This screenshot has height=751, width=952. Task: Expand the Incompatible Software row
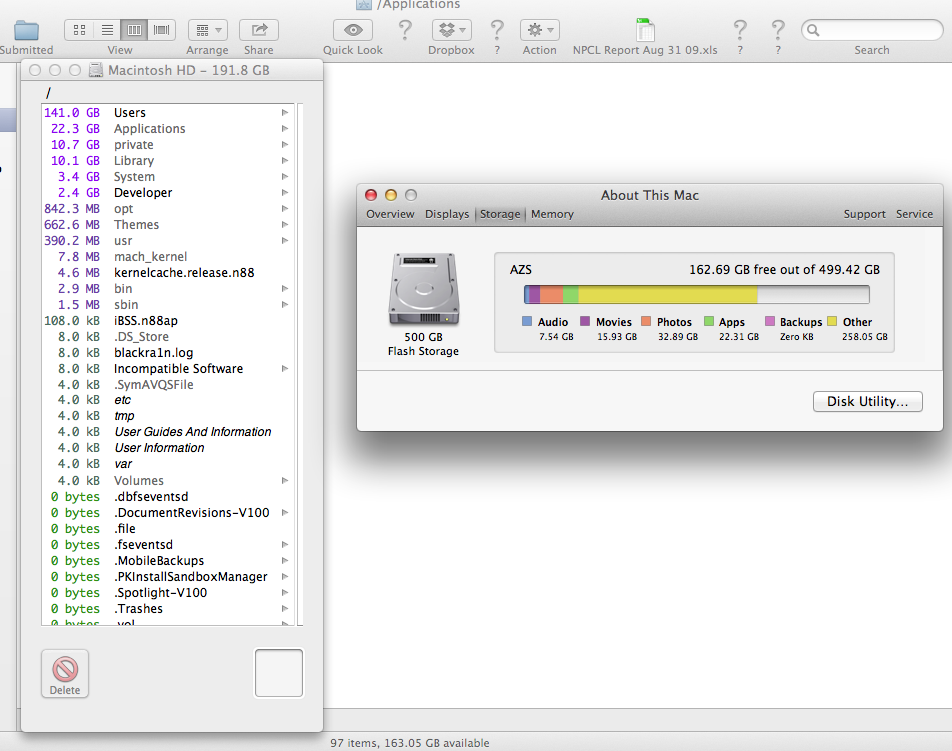(285, 369)
